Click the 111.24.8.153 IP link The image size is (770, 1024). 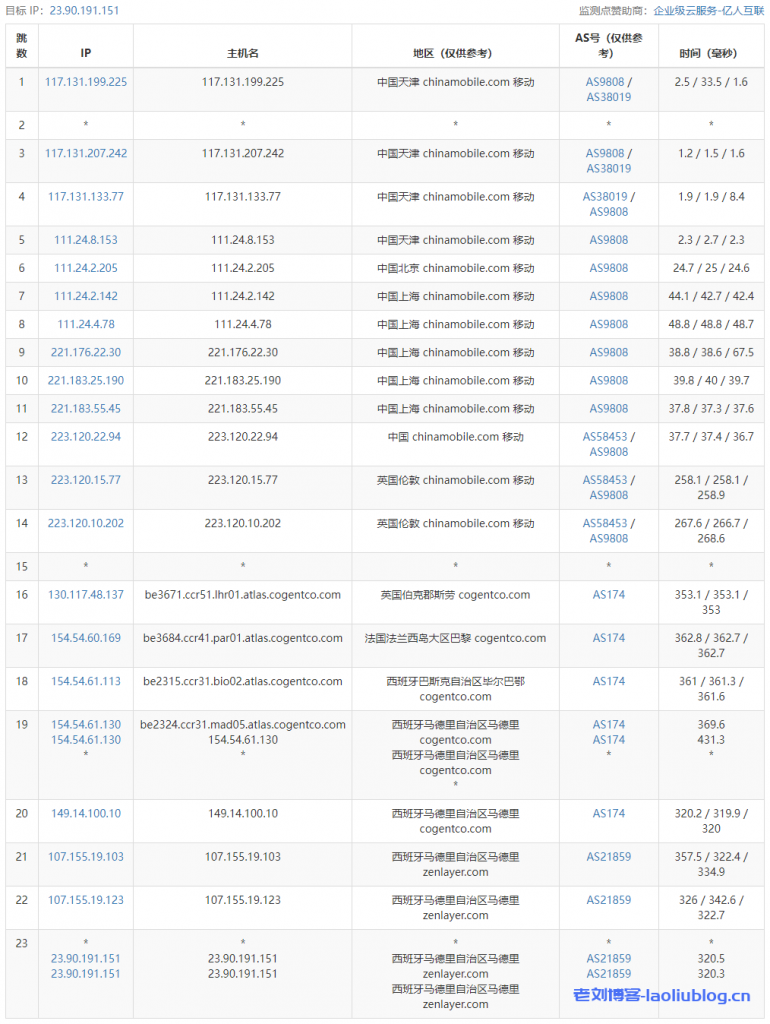coord(86,240)
